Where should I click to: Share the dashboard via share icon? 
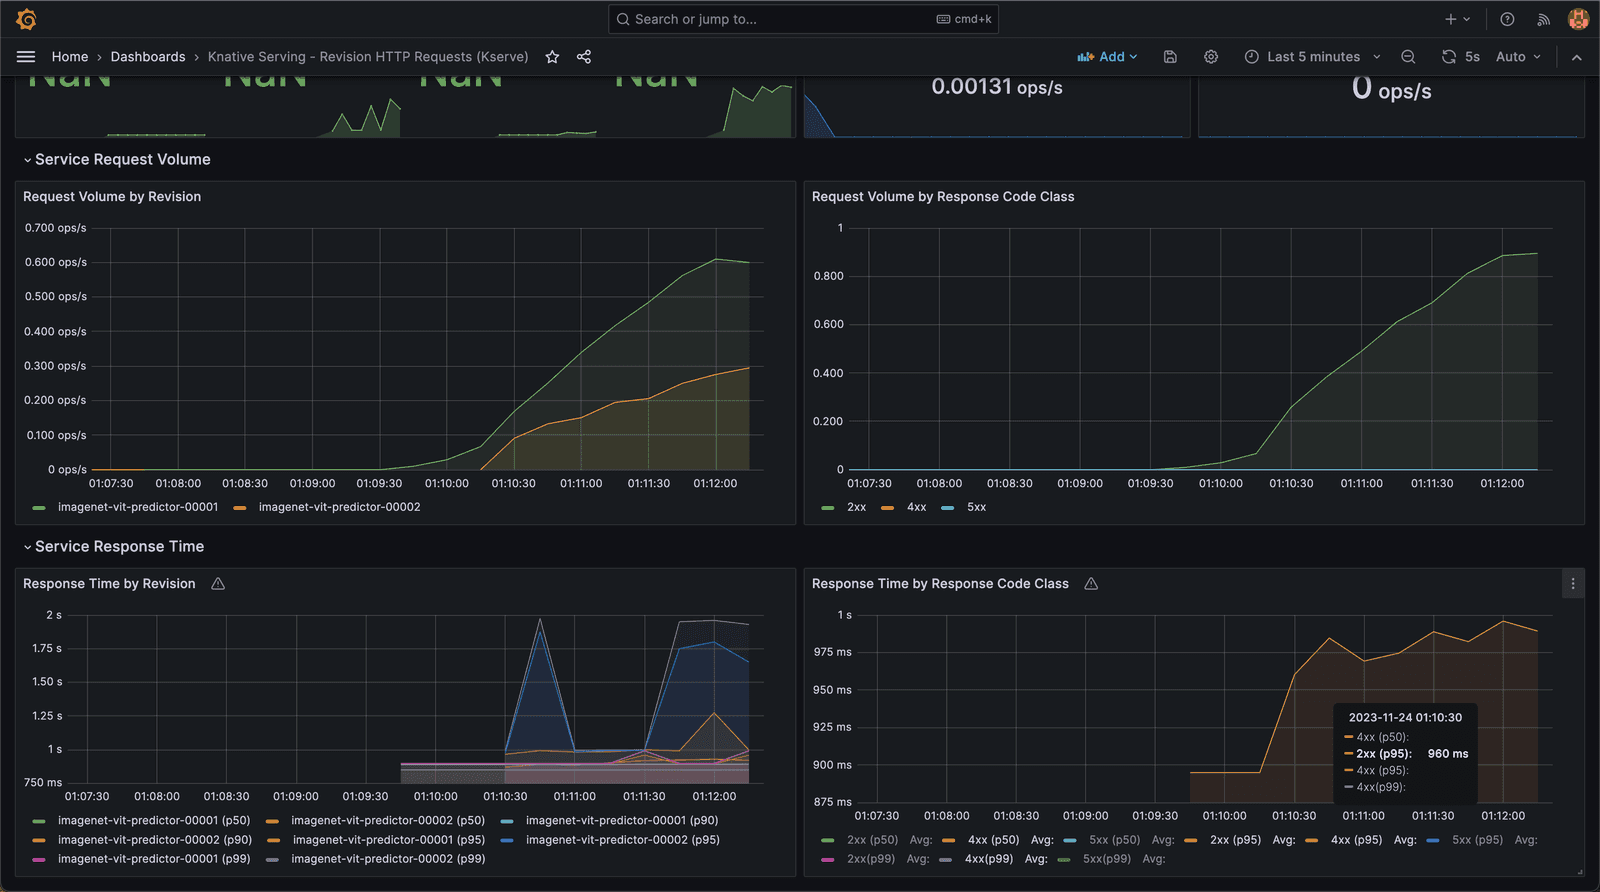[584, 57]
